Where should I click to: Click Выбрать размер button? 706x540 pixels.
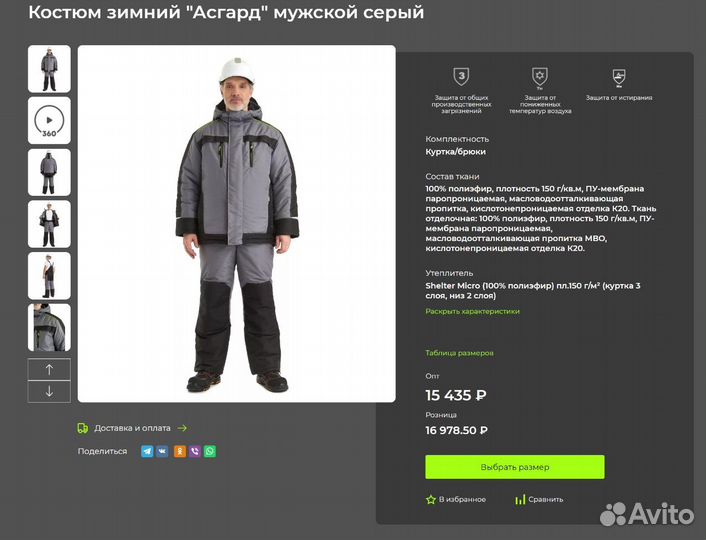pos(515,467)
